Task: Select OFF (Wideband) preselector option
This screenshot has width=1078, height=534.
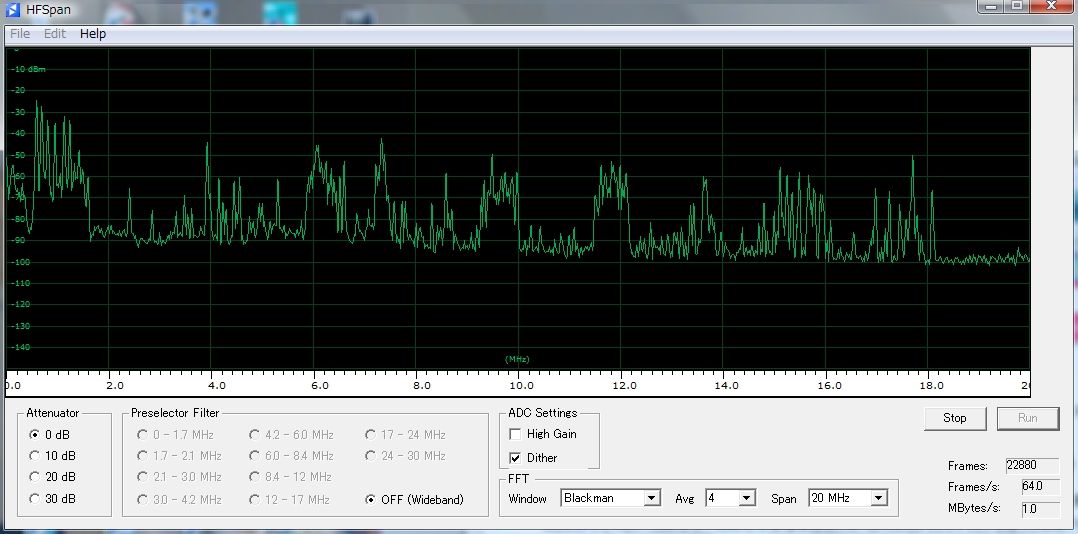Action: [x=414, y=500]
